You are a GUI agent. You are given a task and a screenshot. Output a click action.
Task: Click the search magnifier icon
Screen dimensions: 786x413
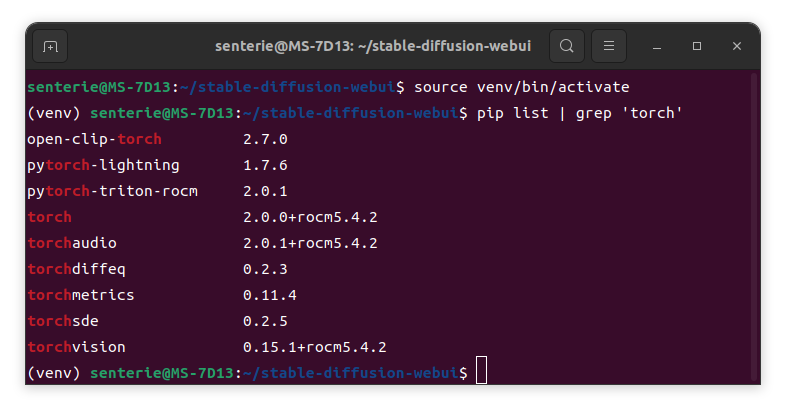pos(566,46)
